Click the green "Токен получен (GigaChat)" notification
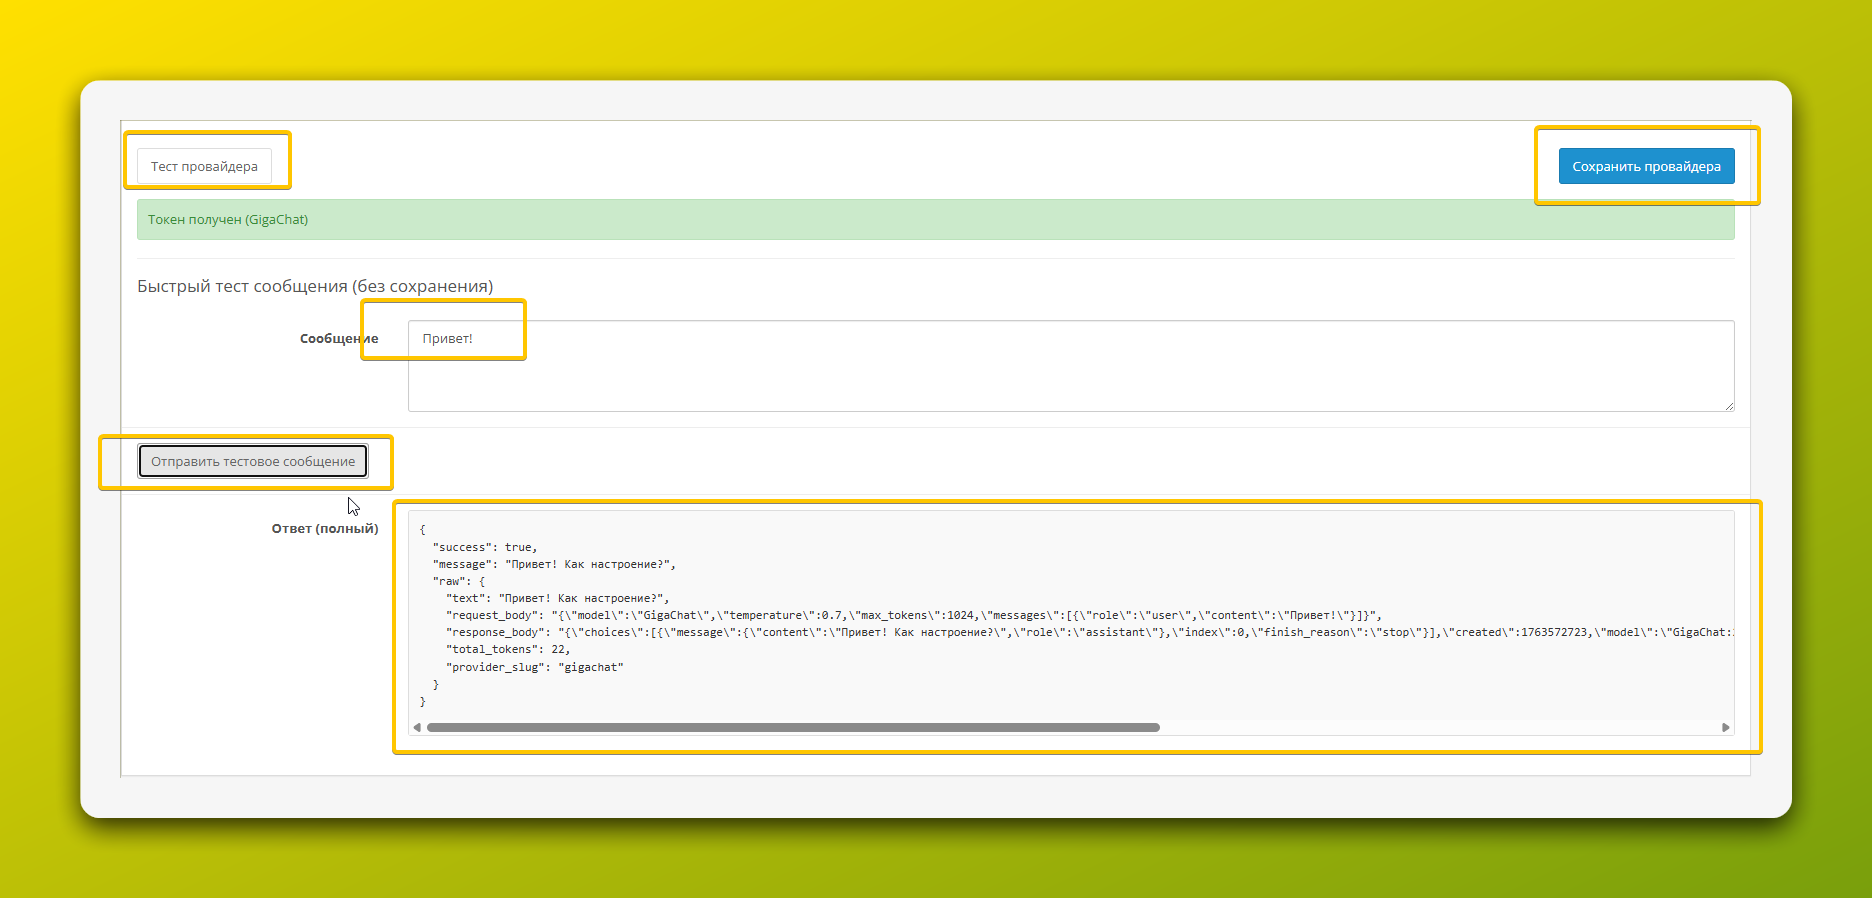1872x898 pixels. [x=935, y=220]
